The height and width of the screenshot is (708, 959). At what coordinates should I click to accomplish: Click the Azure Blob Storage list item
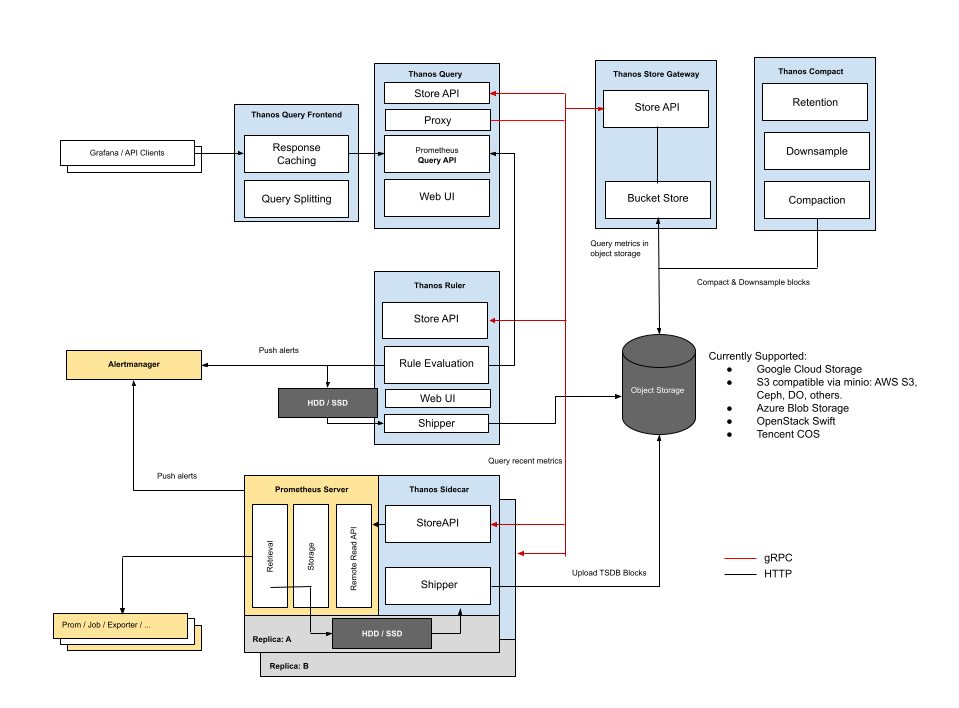(x=802, y=408)
